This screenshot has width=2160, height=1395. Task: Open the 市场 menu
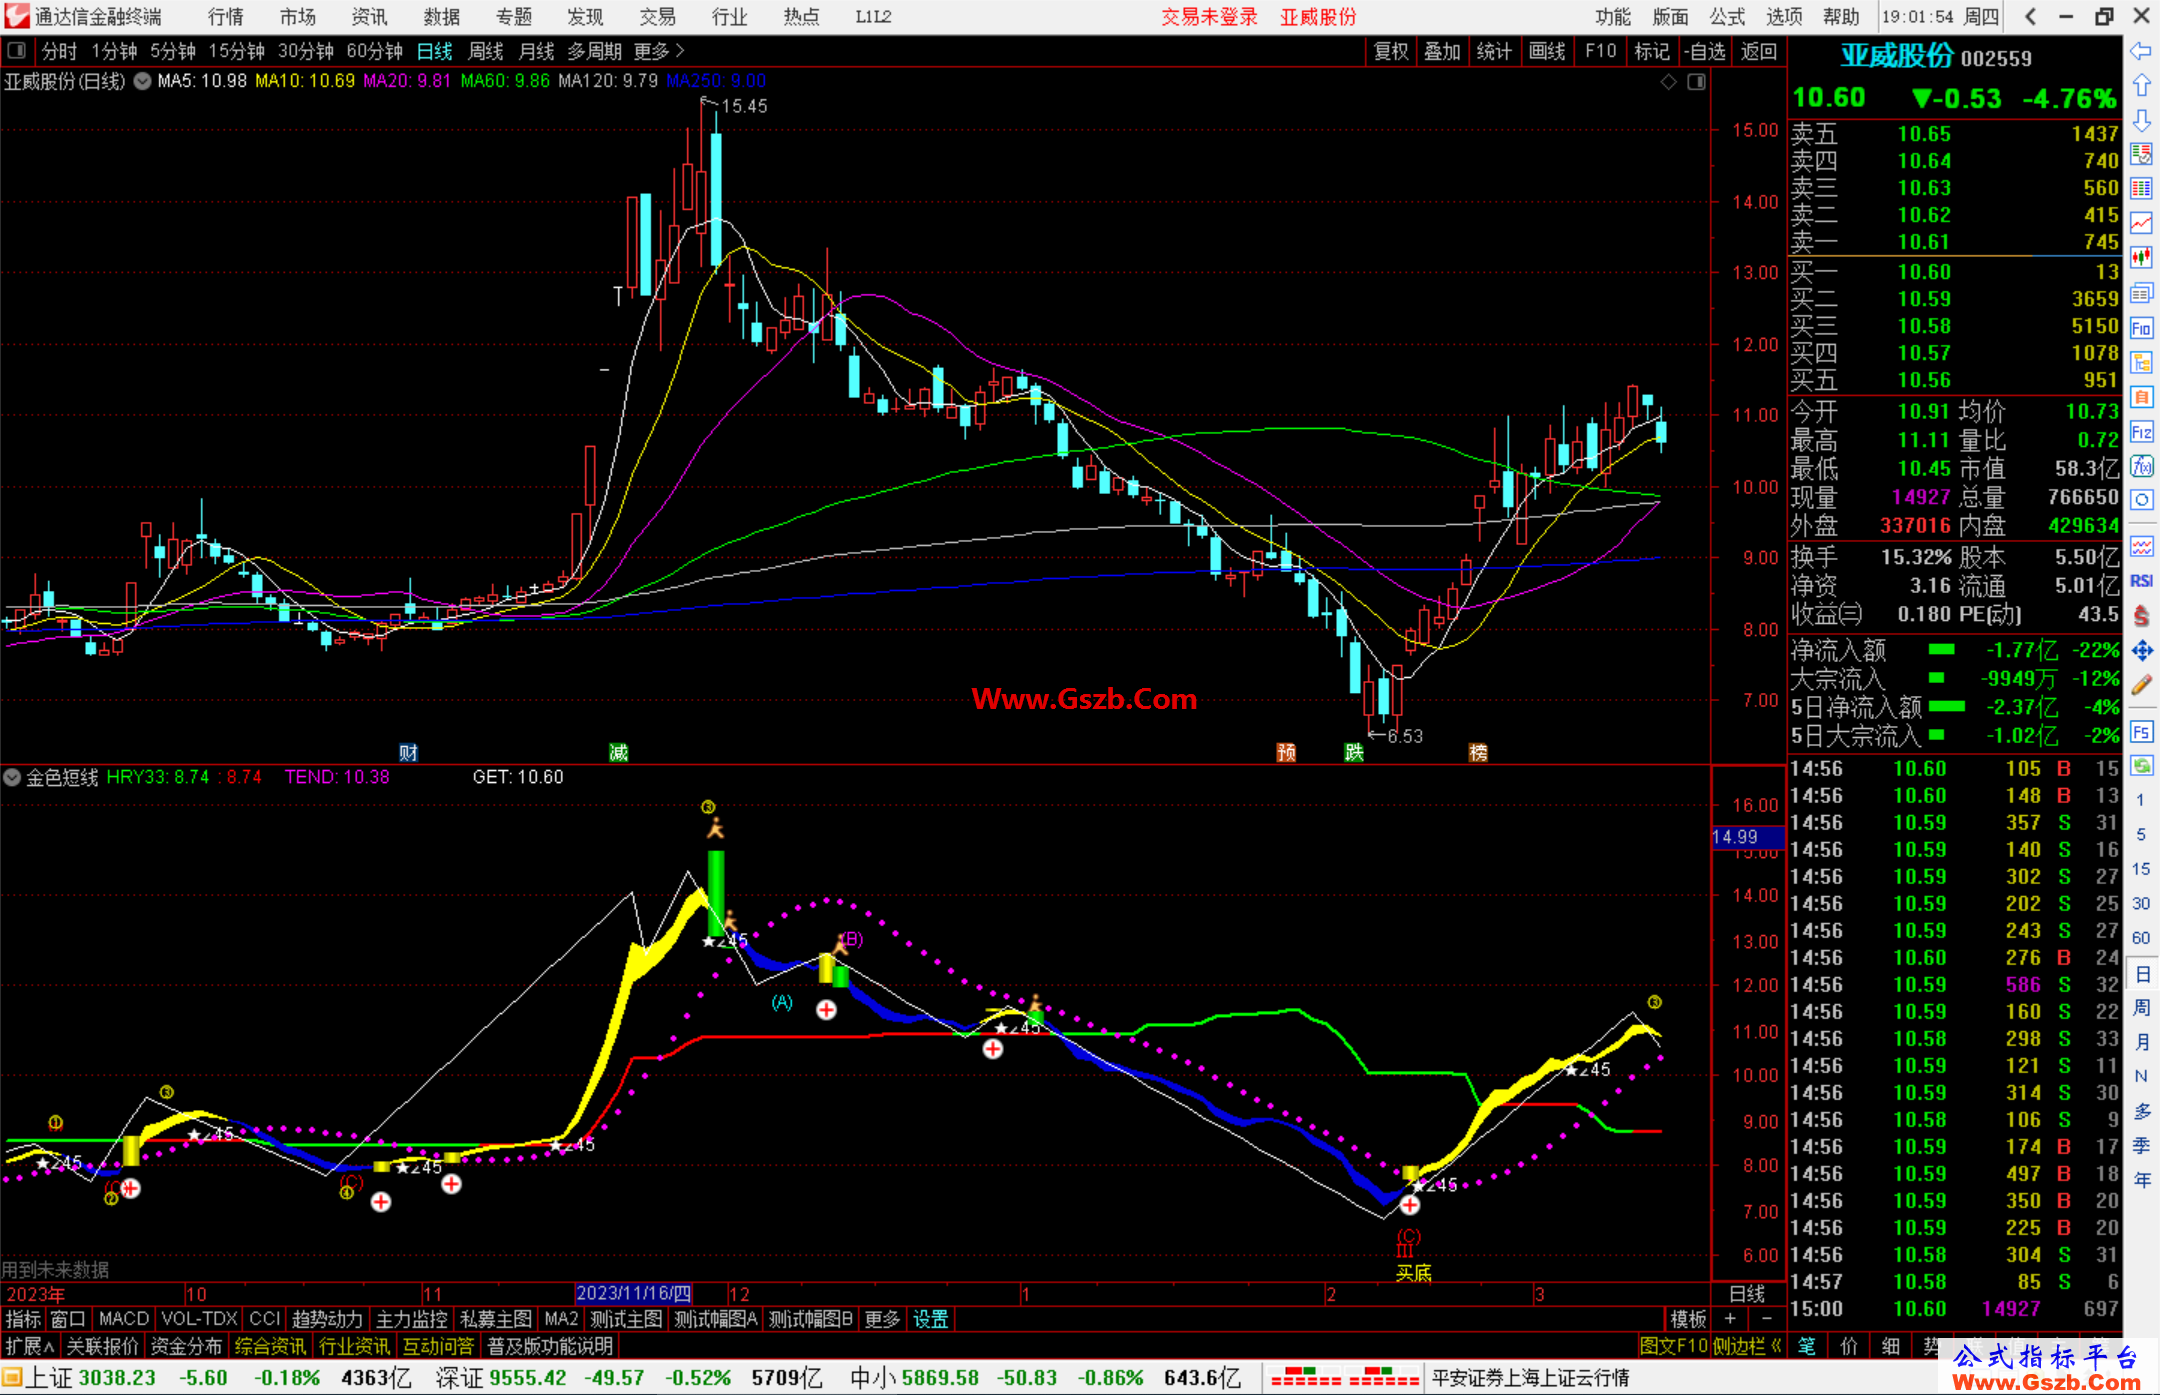coord(297,16)
